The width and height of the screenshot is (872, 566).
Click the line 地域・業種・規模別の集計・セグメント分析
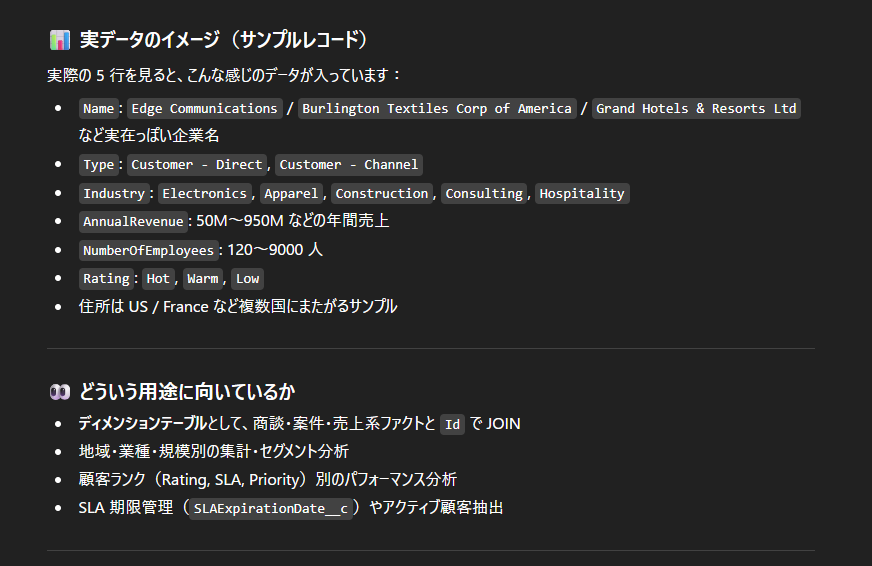214,451
